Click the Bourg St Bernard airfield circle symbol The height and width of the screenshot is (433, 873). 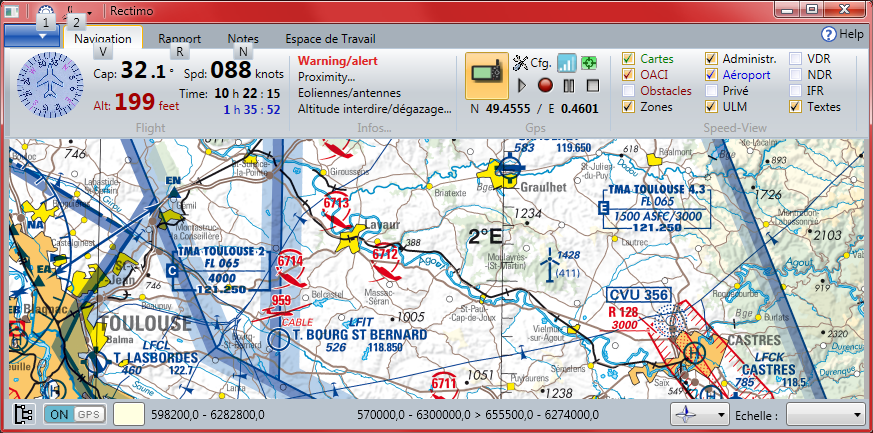pos(279,339)
